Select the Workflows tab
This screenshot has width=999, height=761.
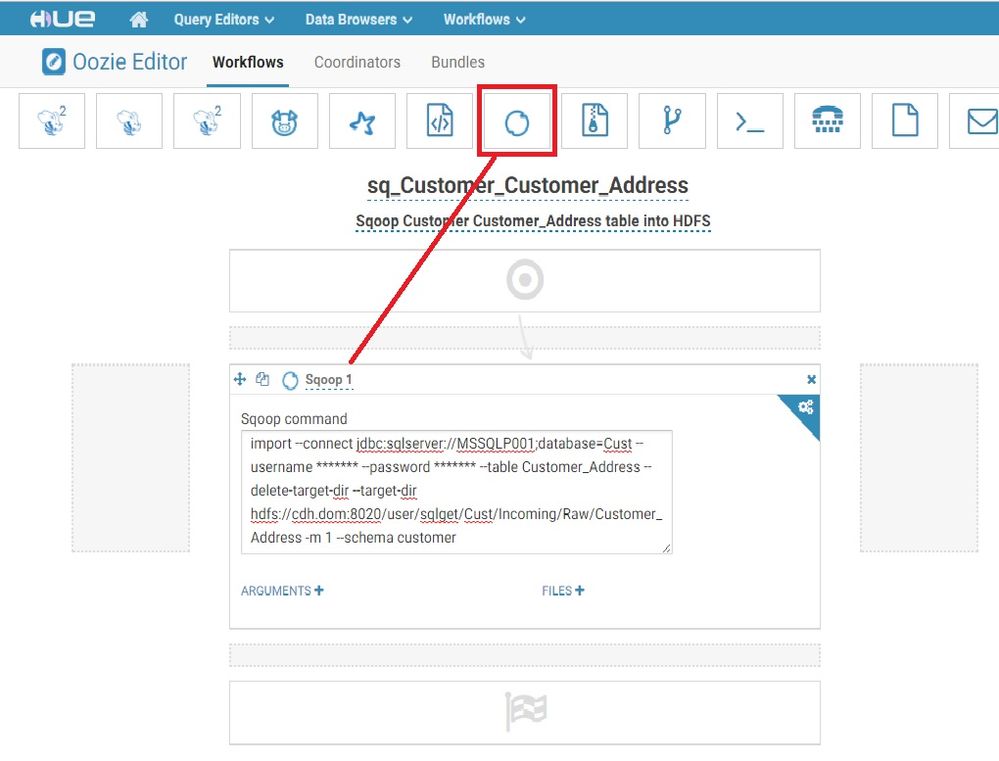pos(248,62)
